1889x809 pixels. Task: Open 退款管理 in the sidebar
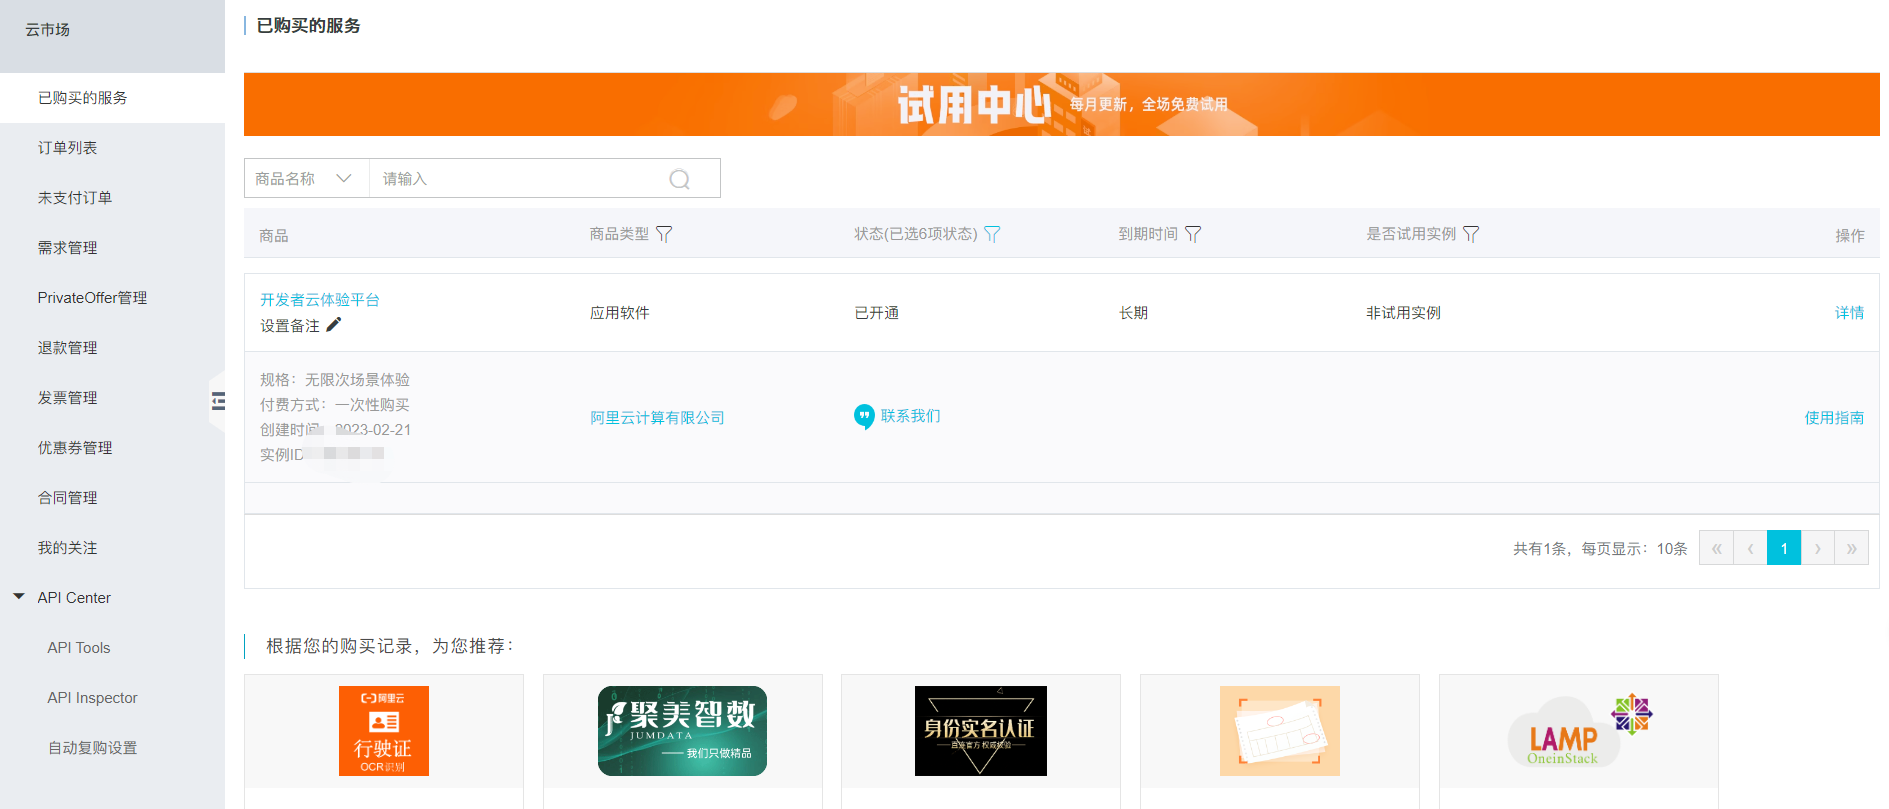(x=112, y=348)
